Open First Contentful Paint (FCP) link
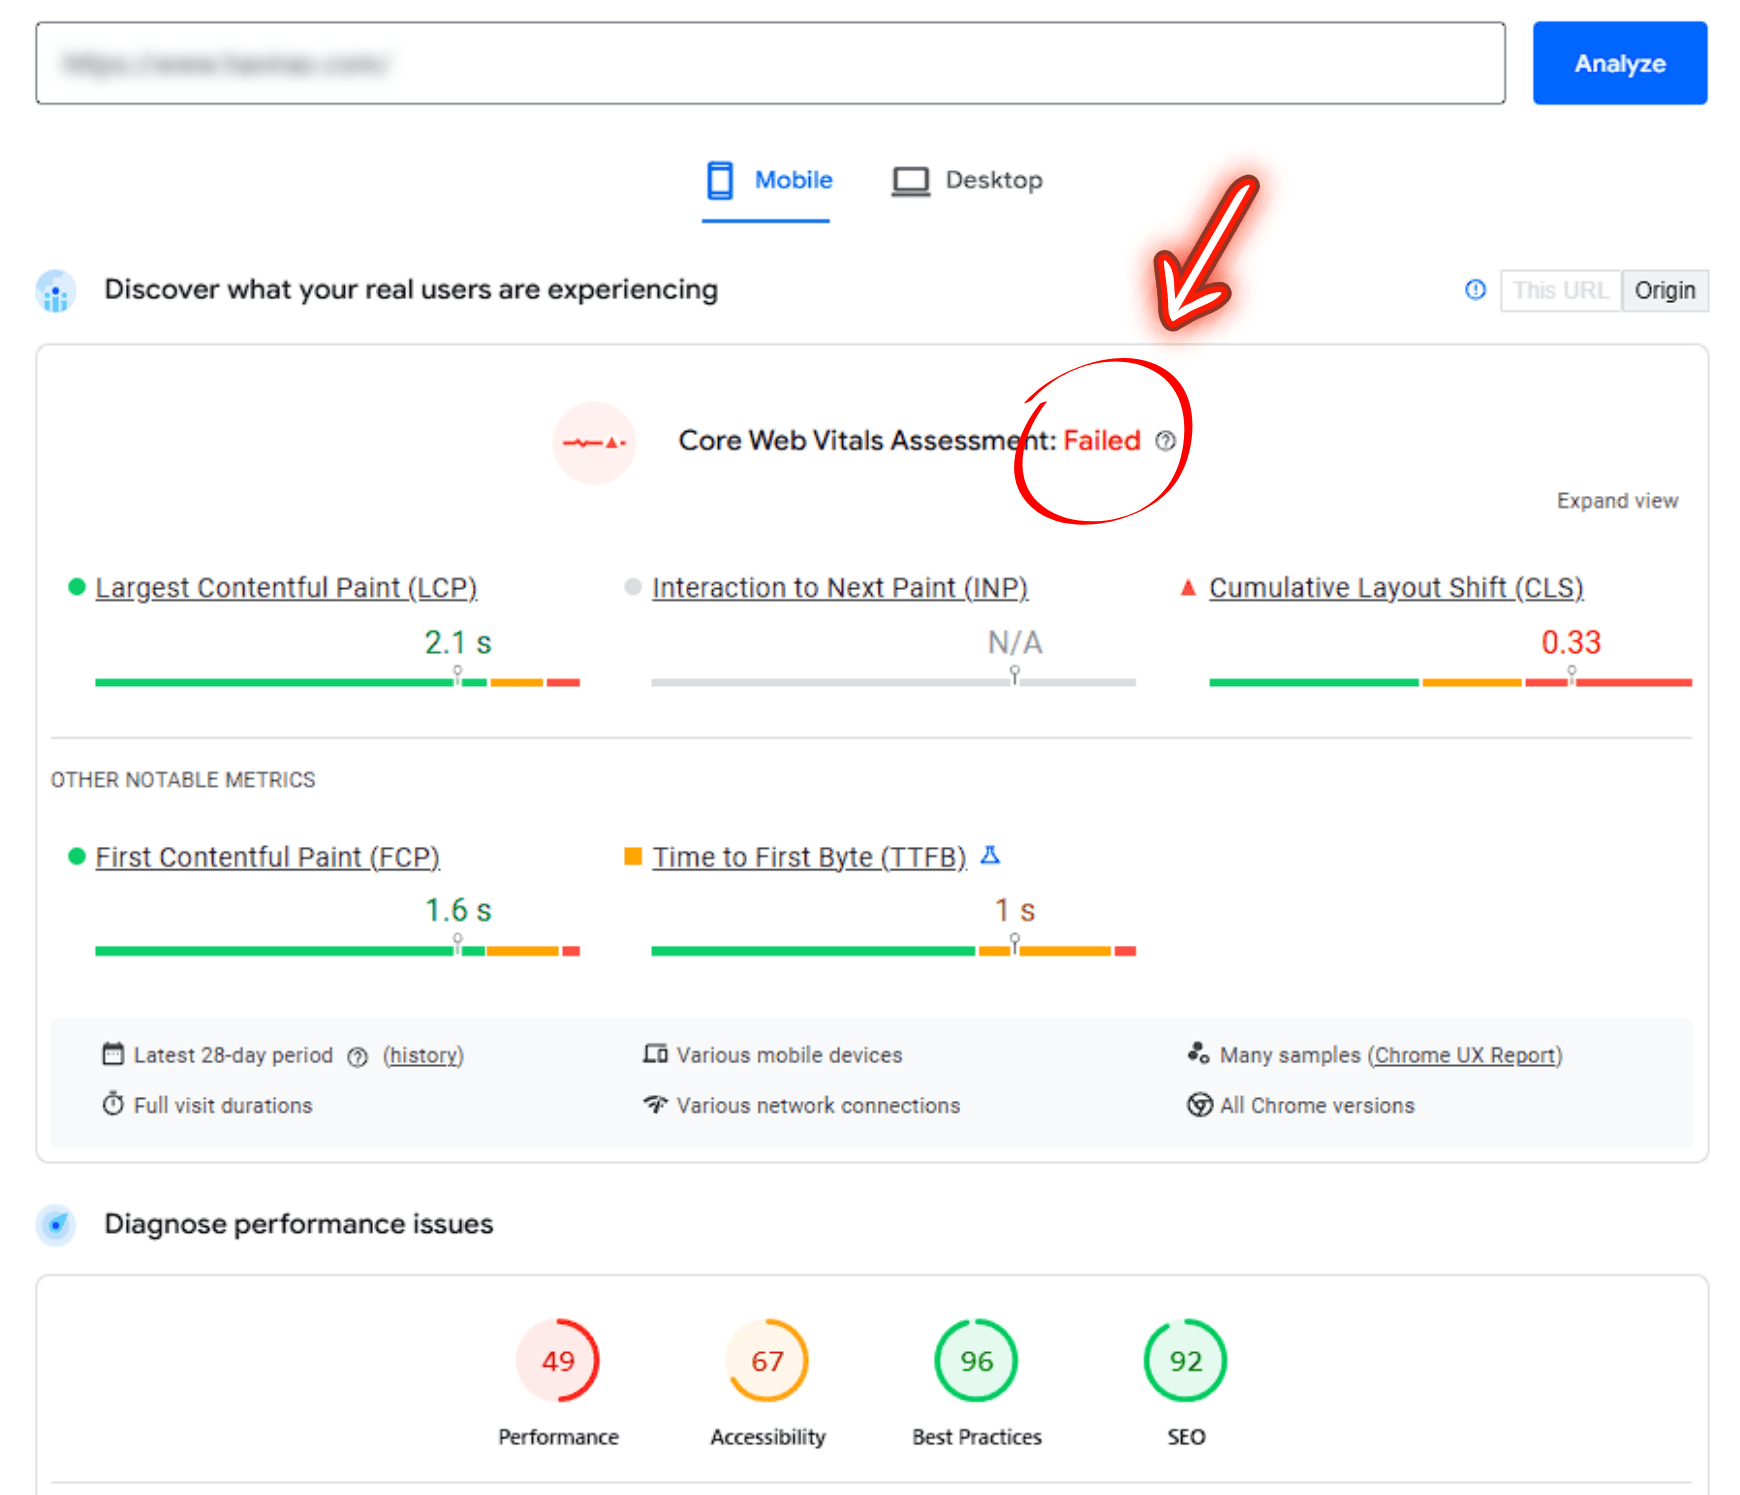Image resolution: width=1740 pixels, height=1495 pixels. [x=267, y=857]
